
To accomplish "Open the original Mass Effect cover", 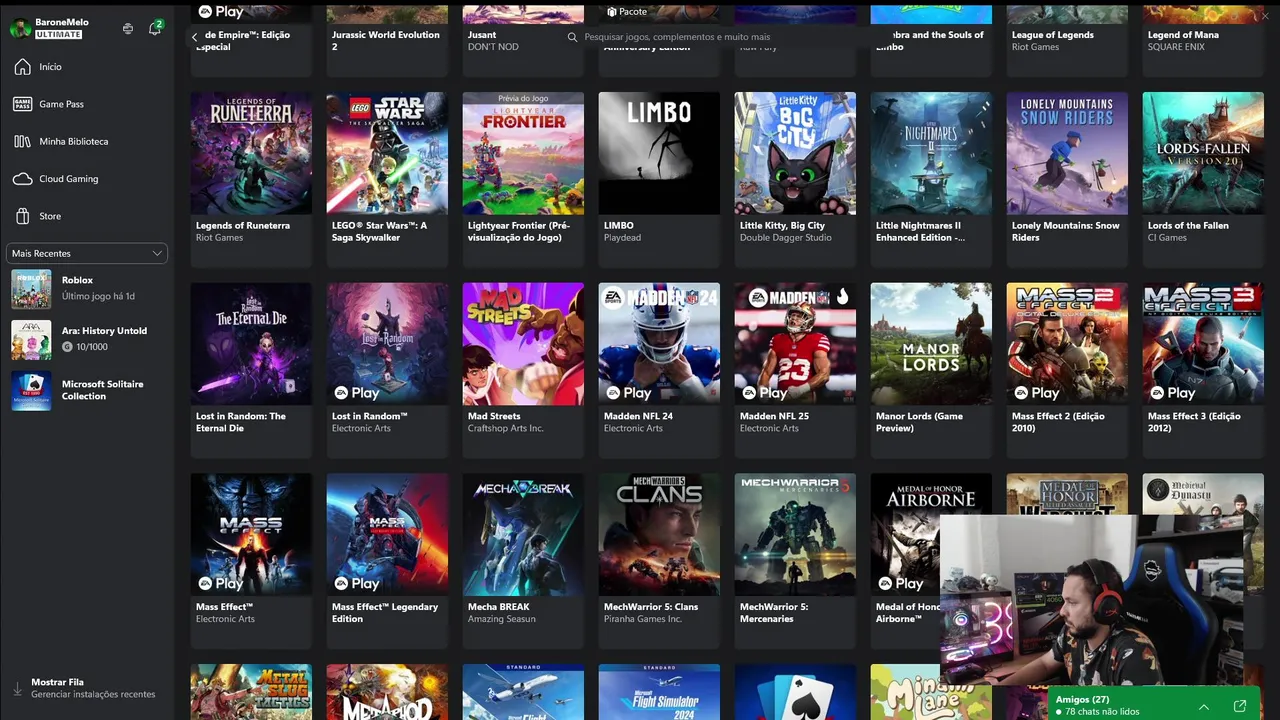I will coord(251,535).
